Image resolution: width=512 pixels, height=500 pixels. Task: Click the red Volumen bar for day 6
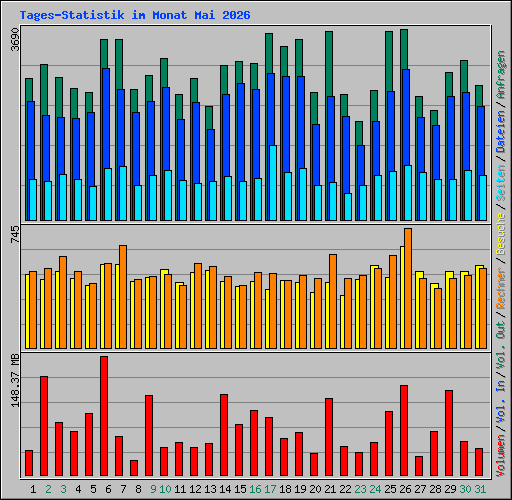(104, 416)
